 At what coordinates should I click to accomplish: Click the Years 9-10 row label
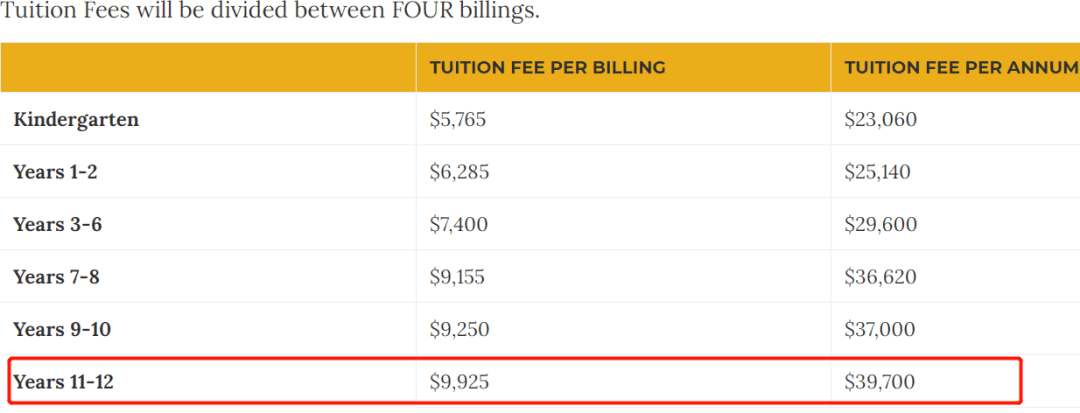pos(62,330)
